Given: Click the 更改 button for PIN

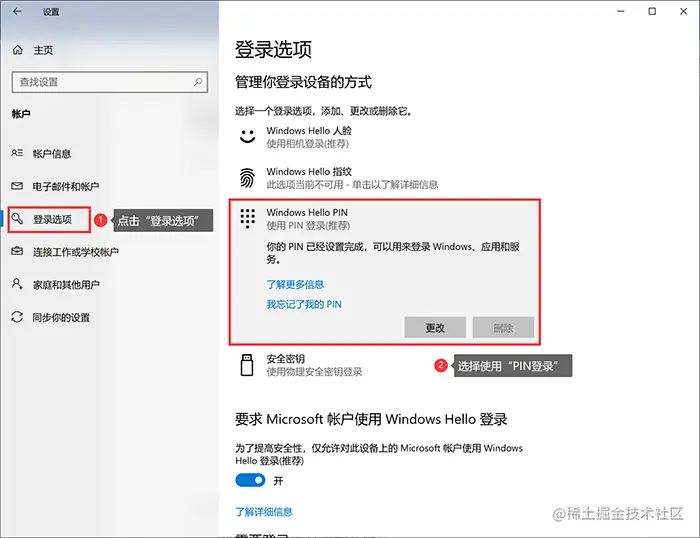Looking at the screenshot, I should tap(435, 328).
